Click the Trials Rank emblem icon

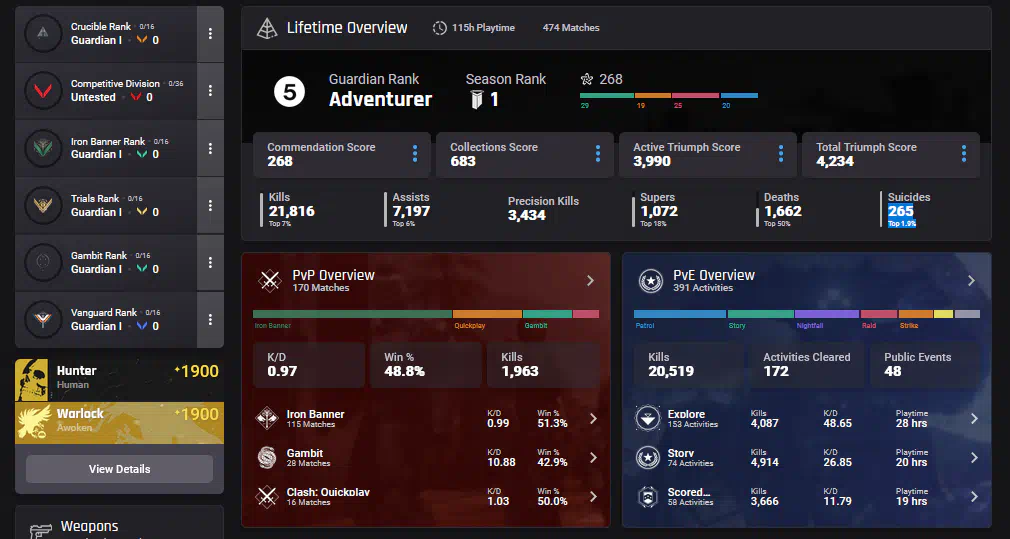pyautogui.click(x=43, y=205)
